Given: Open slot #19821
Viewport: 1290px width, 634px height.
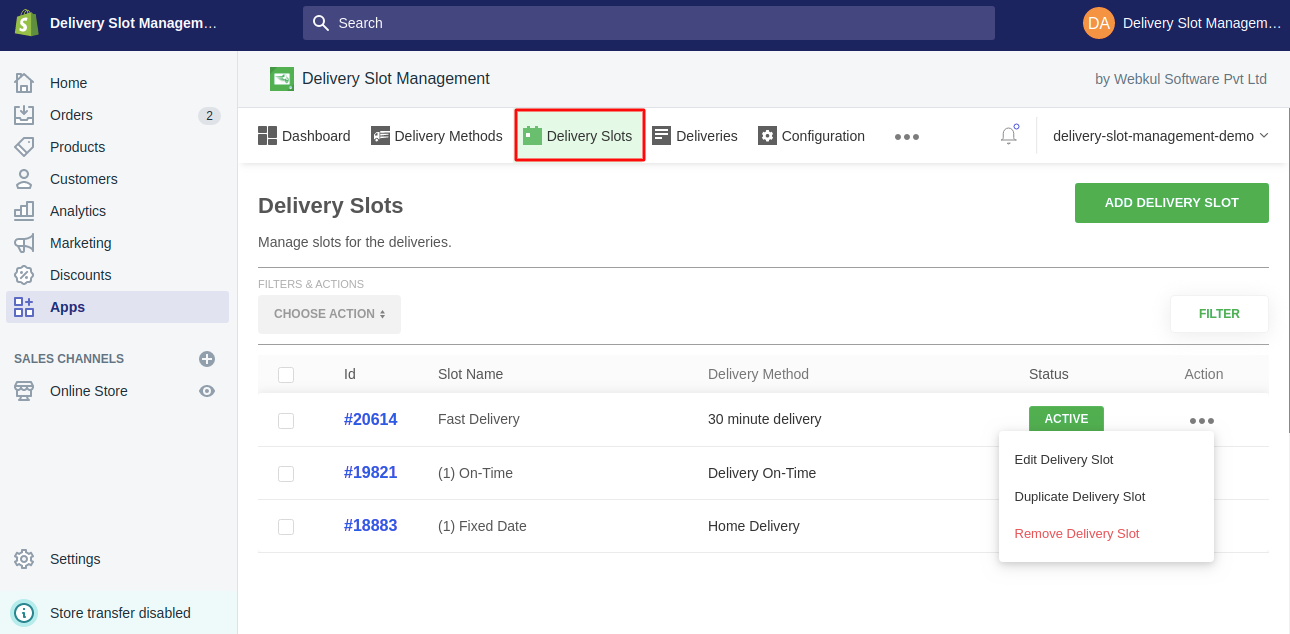Looking at the screenshot, I should coord(371,473).
